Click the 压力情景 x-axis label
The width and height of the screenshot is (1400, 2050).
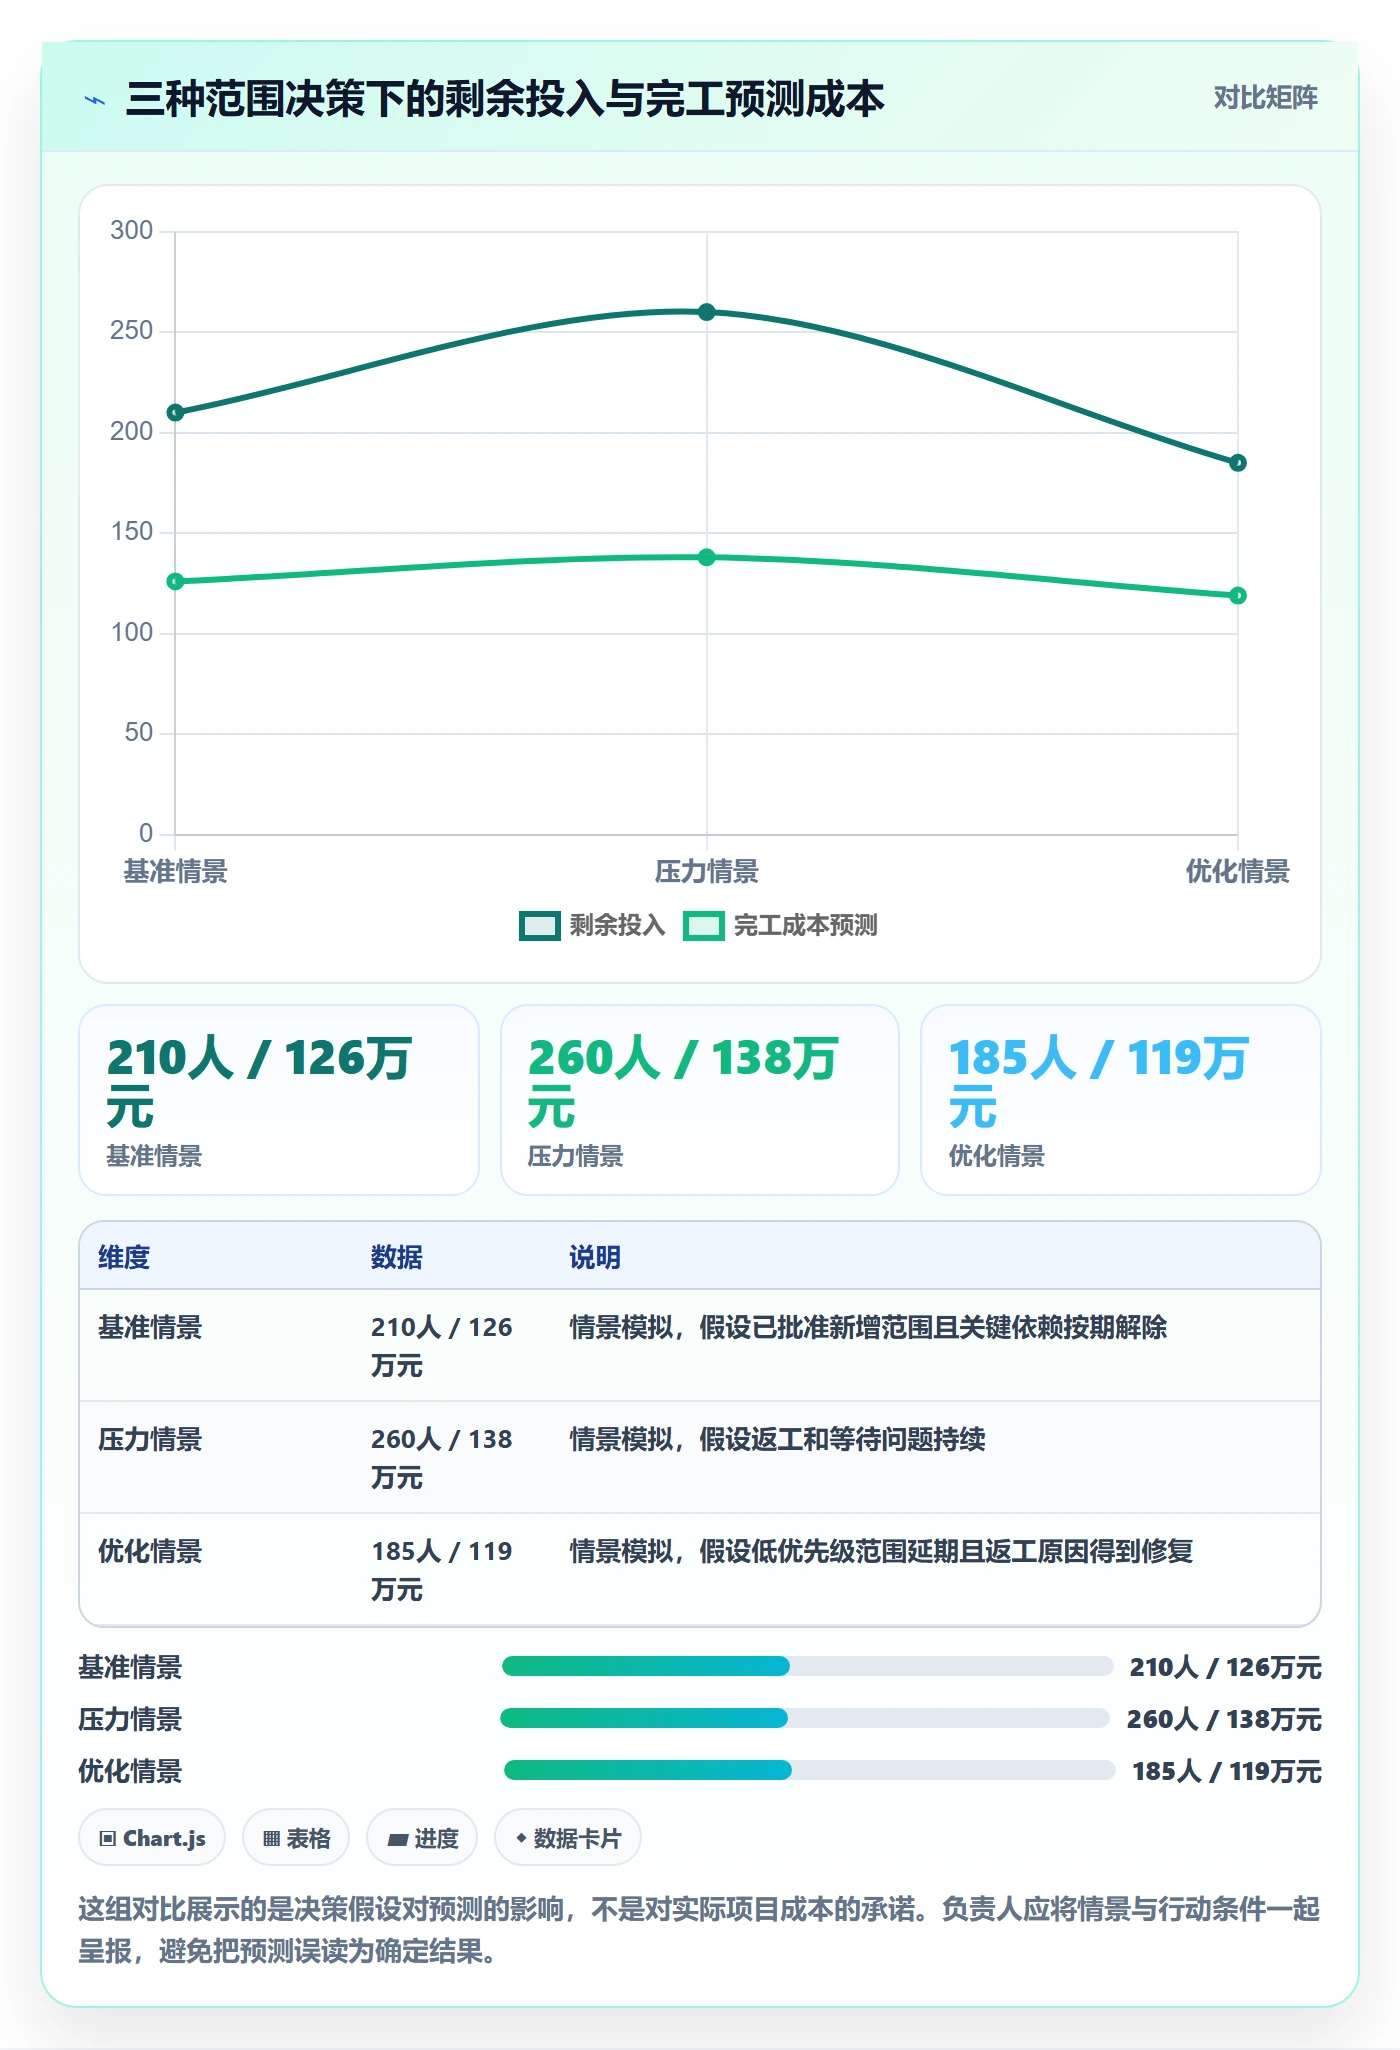click(x=707, y=871)
